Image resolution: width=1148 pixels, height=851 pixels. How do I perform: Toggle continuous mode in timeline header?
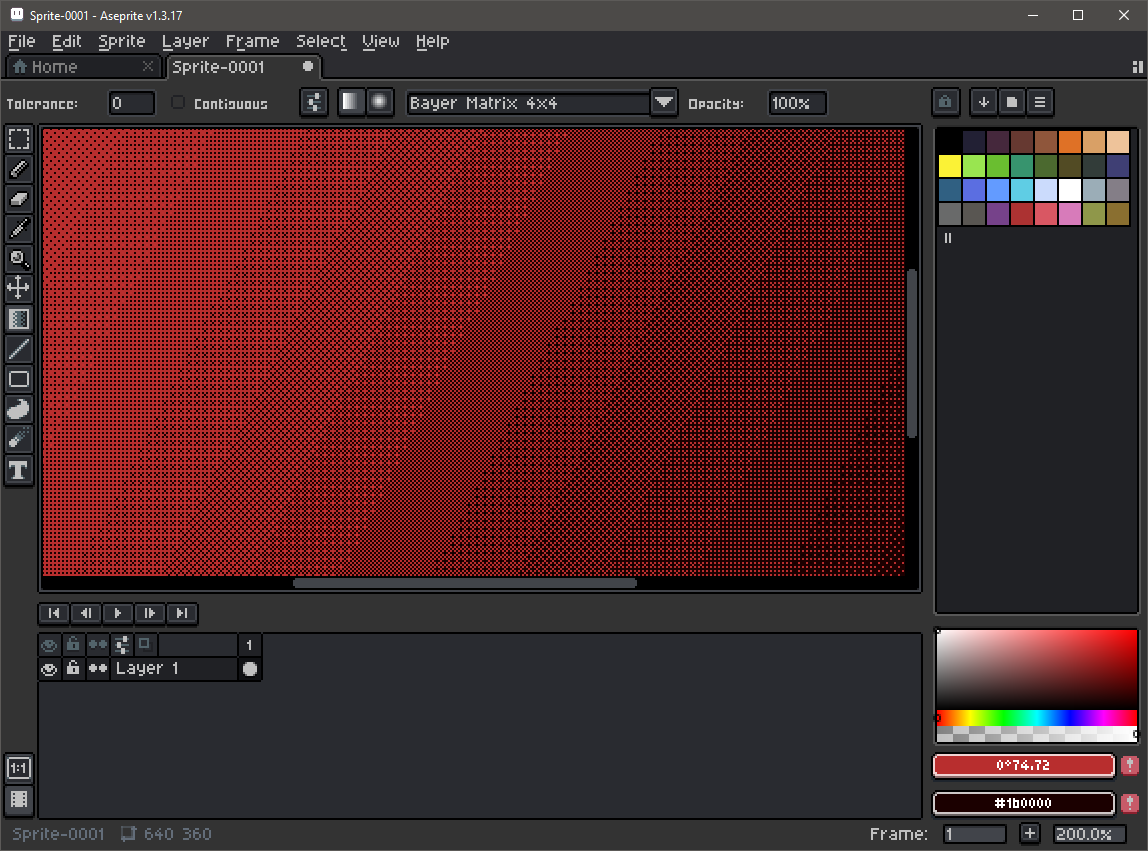pos(97,644)
